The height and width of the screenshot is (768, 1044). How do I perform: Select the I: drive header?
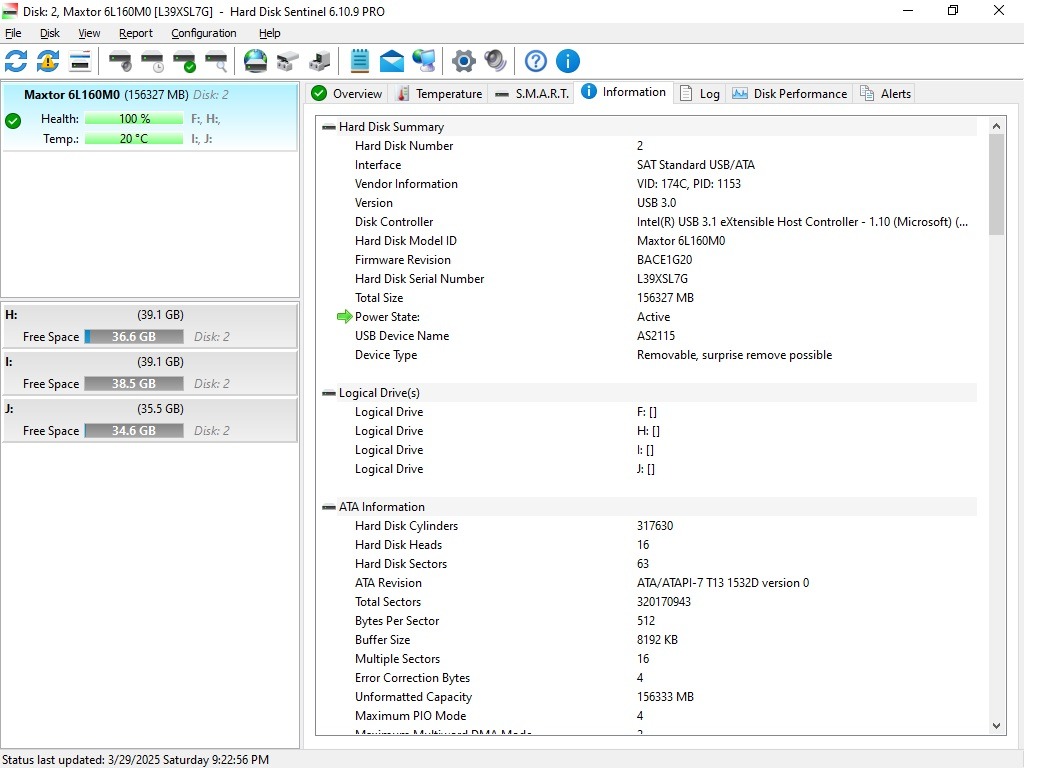[x=150, y=362]
